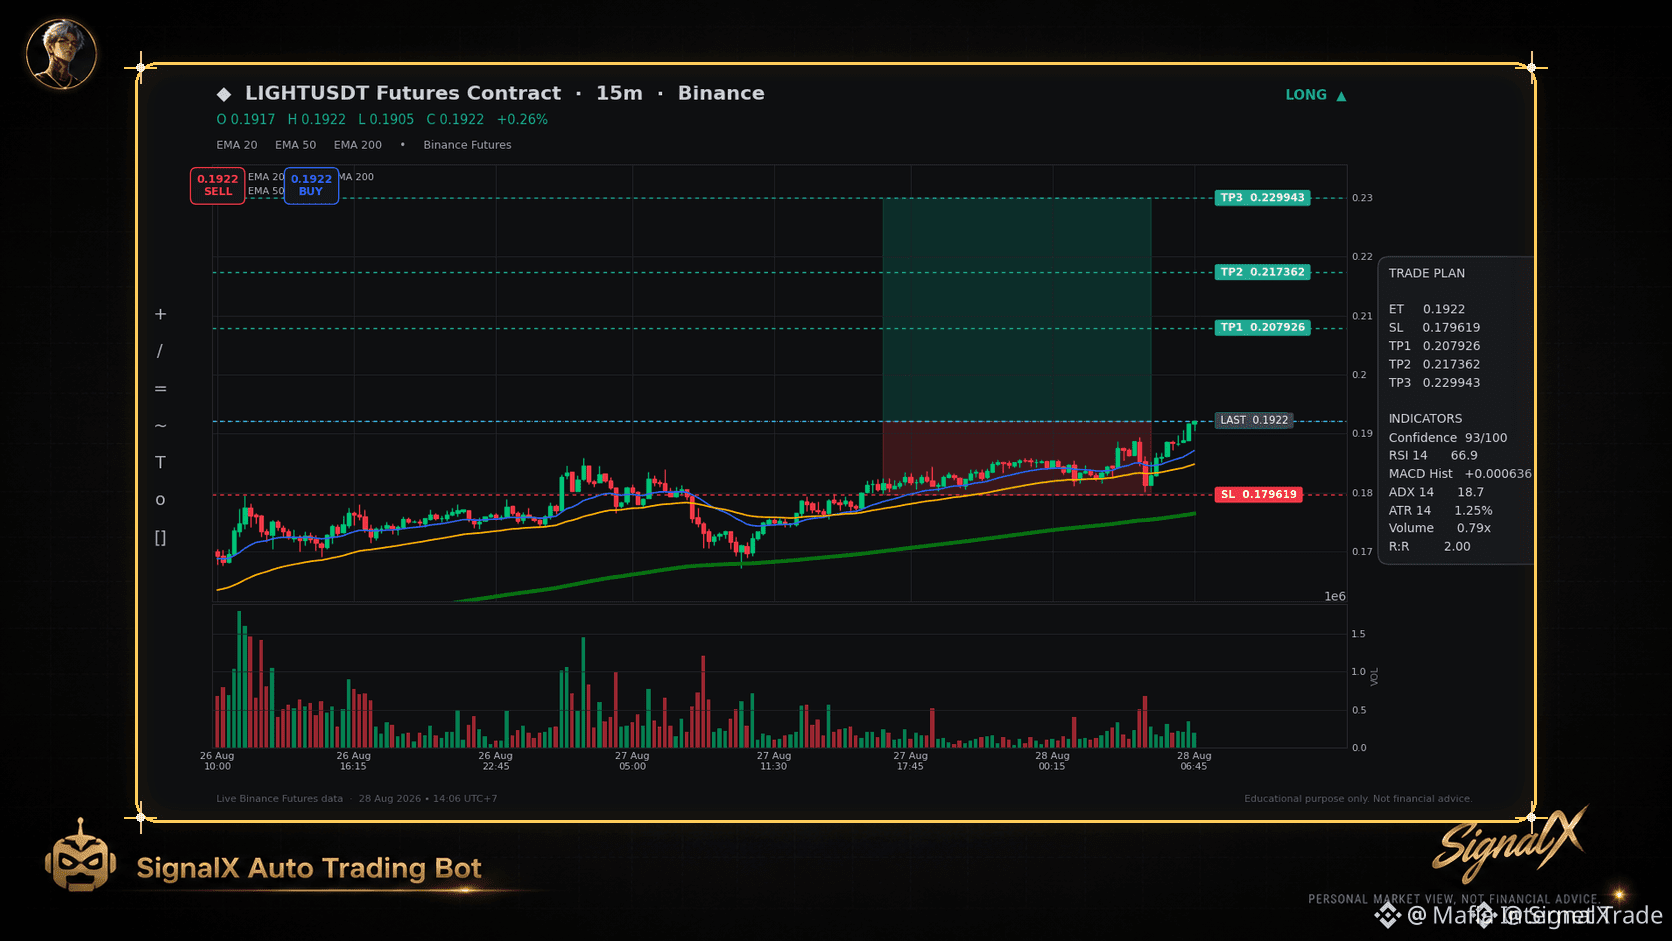Click the TP1 row in Trade Plan panel
The image size is (1672, 941).
point(1434,346)
